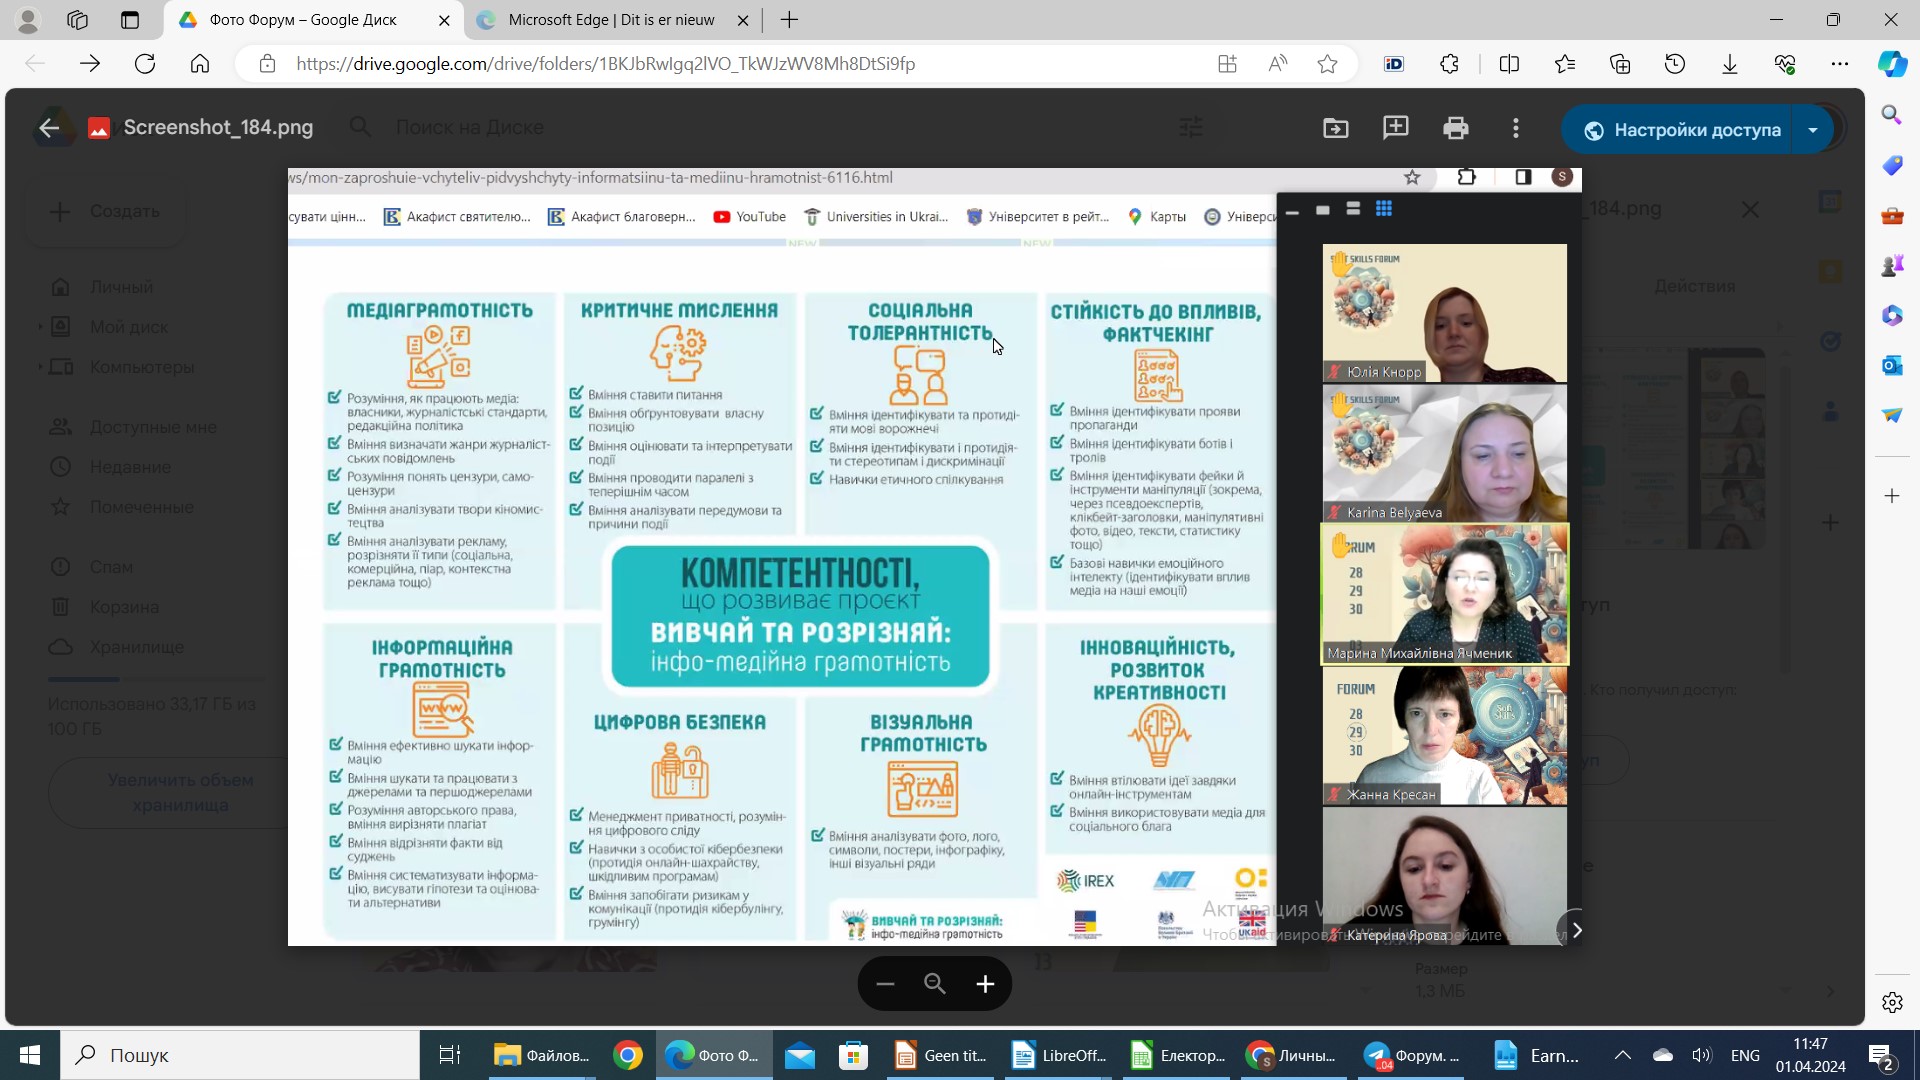Click the back arrow in the Drive preview
This screenshot has height=1080, width=1920.
48,128
